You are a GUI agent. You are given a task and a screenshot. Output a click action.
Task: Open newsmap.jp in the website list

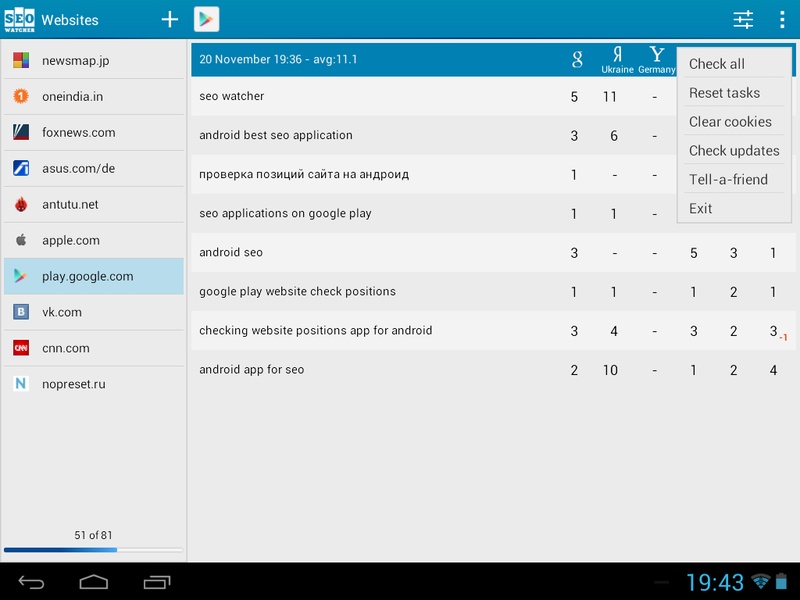pyautogui.click(x=94, y=60)
